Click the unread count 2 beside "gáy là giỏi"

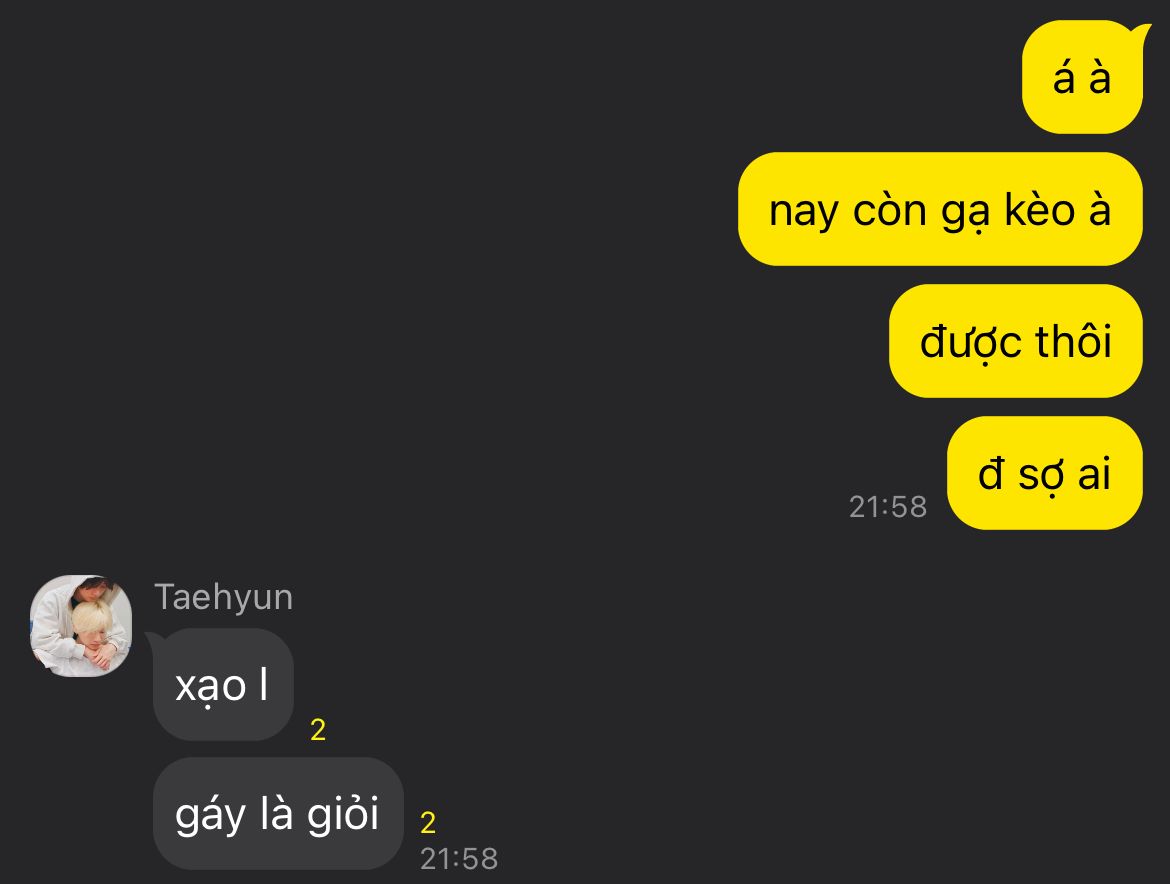click(428, 823)
